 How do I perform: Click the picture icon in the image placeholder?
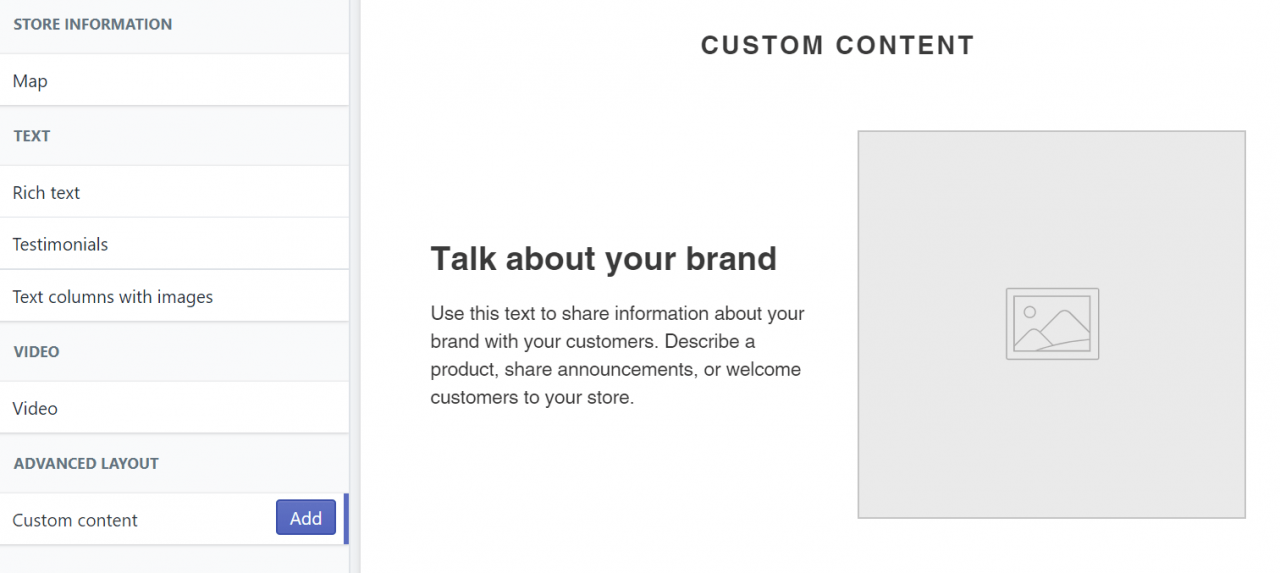[x=1052, y=324]
